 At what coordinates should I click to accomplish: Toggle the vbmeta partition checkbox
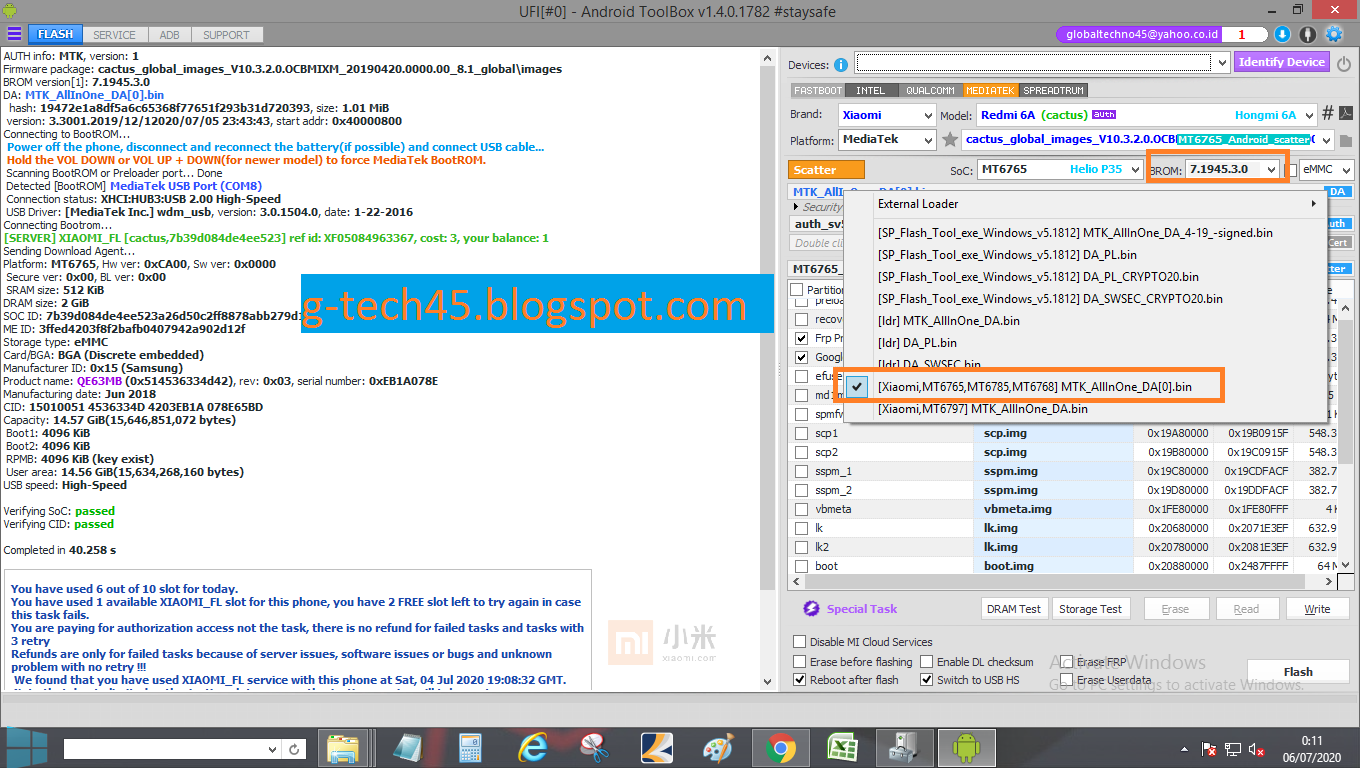(801, 509)
